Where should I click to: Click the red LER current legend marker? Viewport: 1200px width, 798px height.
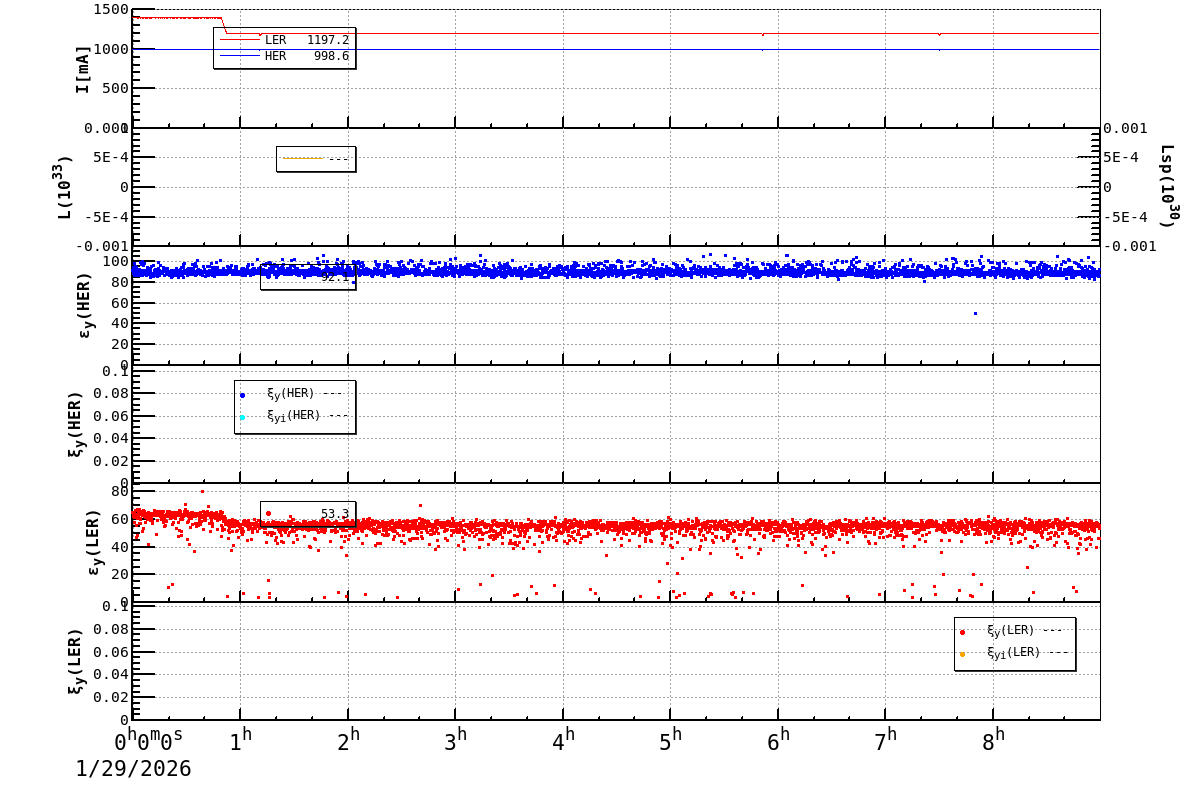click(240, 38)
